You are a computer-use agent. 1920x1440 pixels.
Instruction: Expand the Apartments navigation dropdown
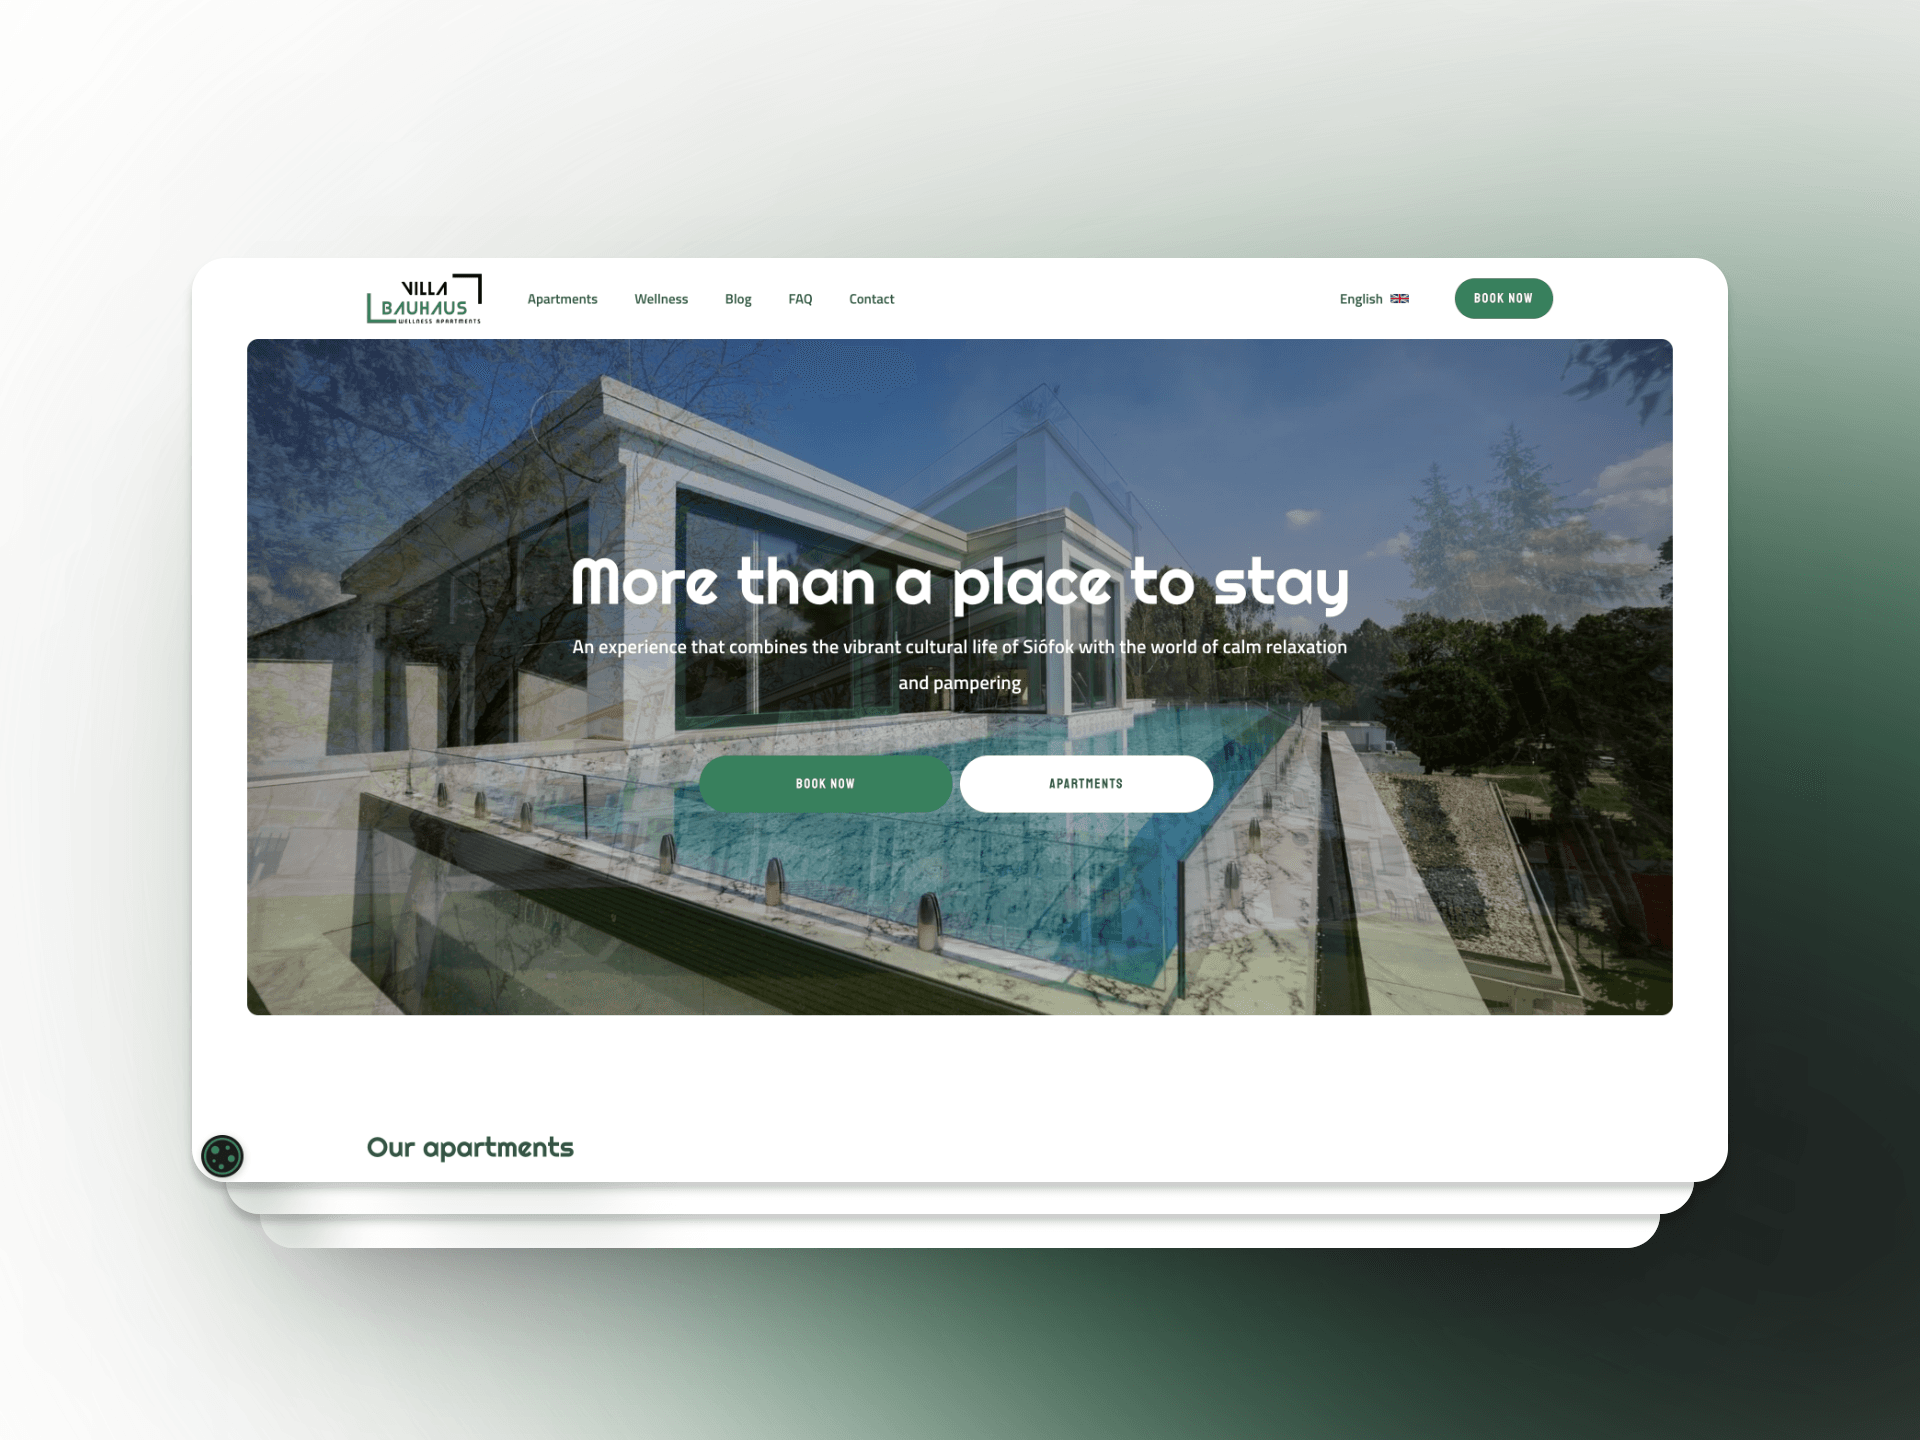[562, 298]
